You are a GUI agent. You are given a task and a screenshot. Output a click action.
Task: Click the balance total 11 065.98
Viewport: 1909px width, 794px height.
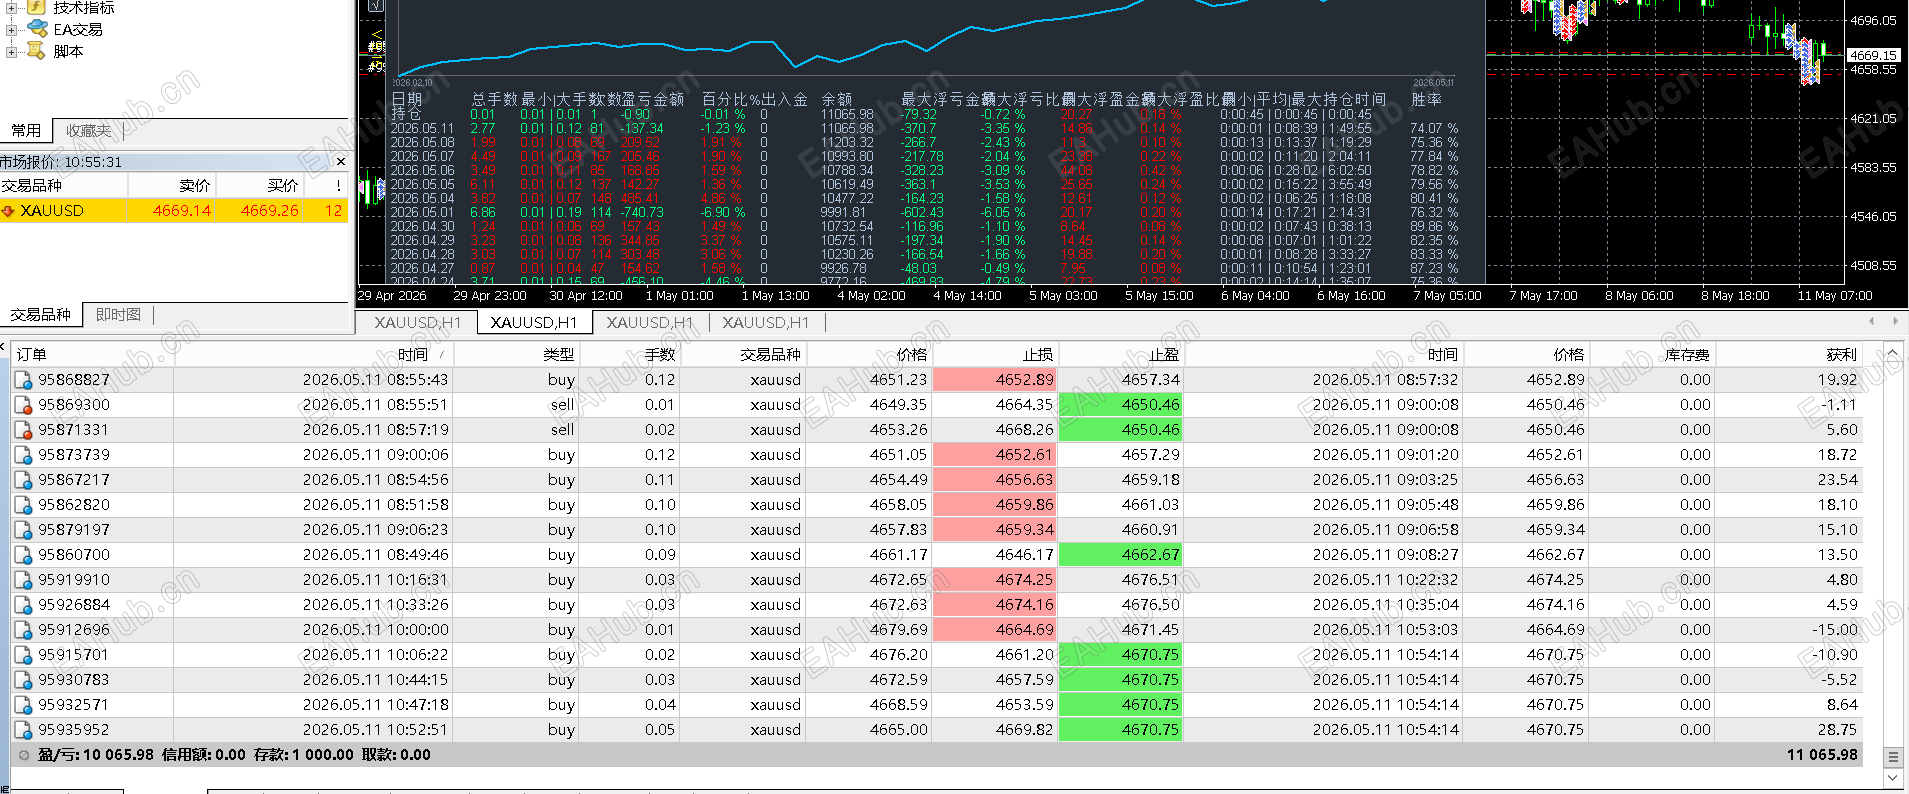click(x=1822, y=755)
